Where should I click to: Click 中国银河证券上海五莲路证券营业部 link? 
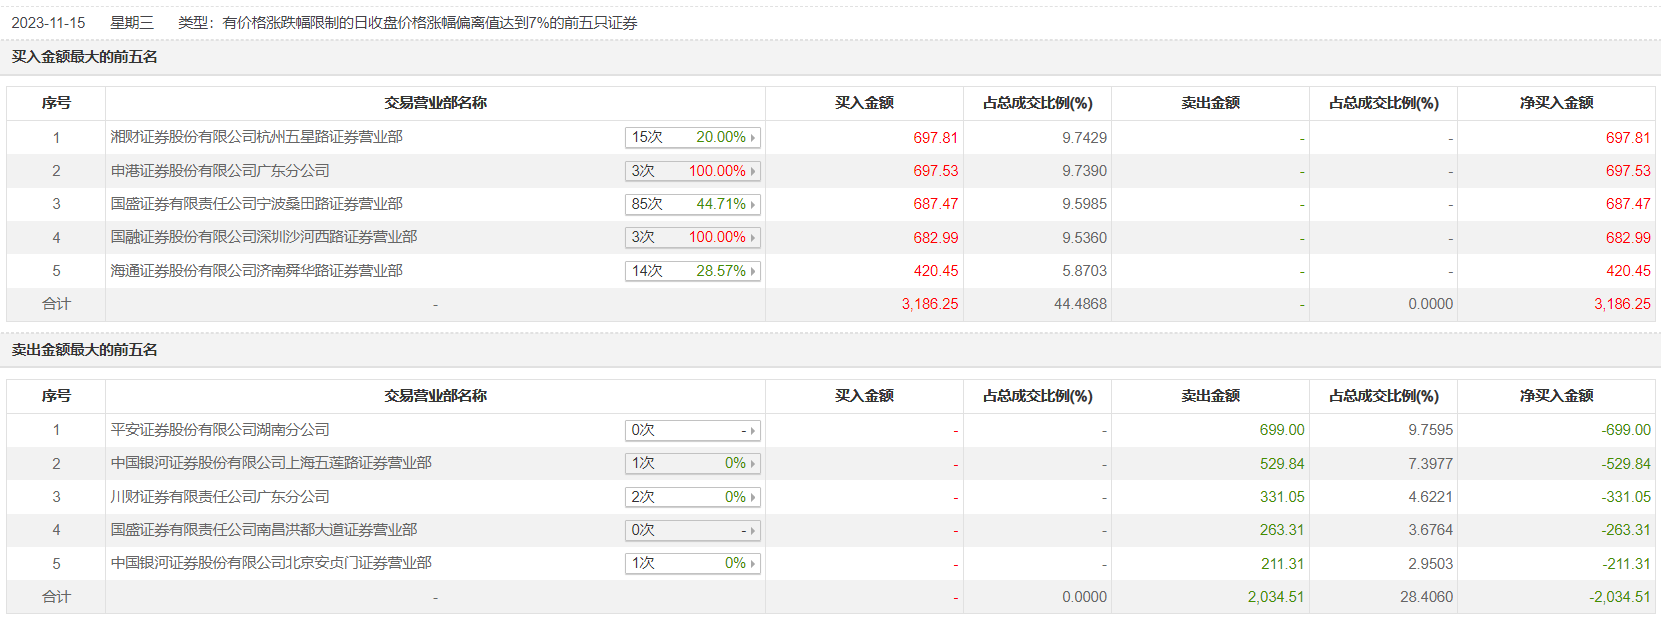[271, 463]
